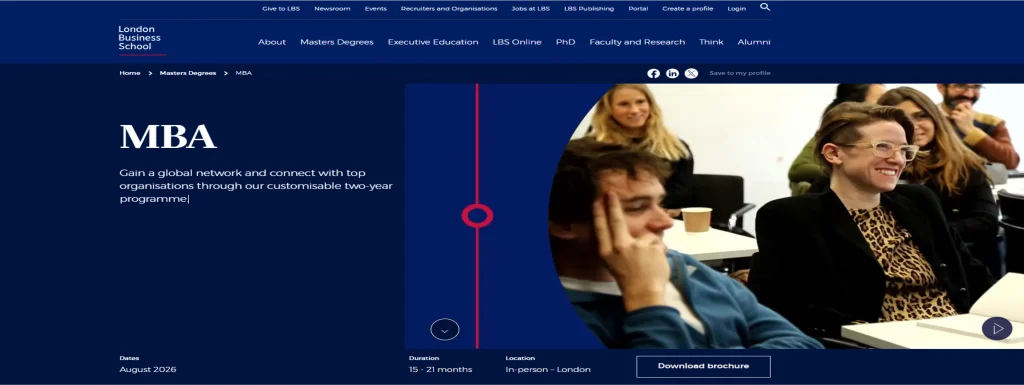This screenshot has width=1024, height=385.
Task: Click the August 2026 date text
Action: 148,369
